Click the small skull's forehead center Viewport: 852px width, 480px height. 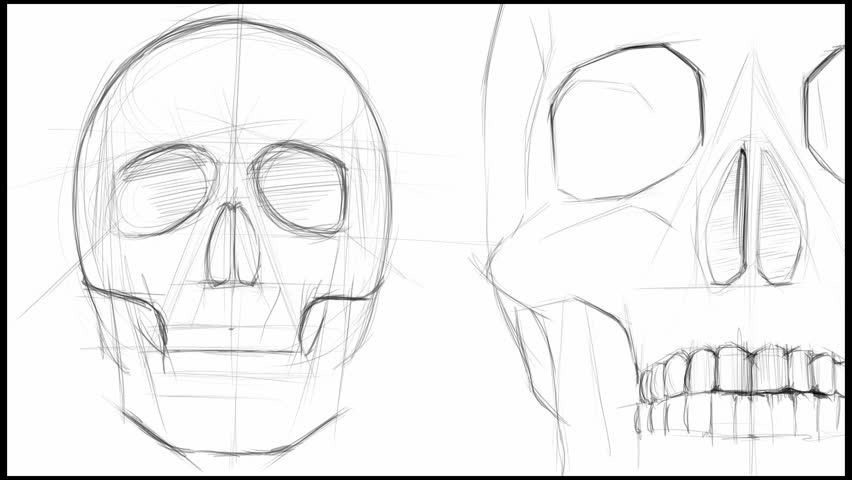pos(236,100)
